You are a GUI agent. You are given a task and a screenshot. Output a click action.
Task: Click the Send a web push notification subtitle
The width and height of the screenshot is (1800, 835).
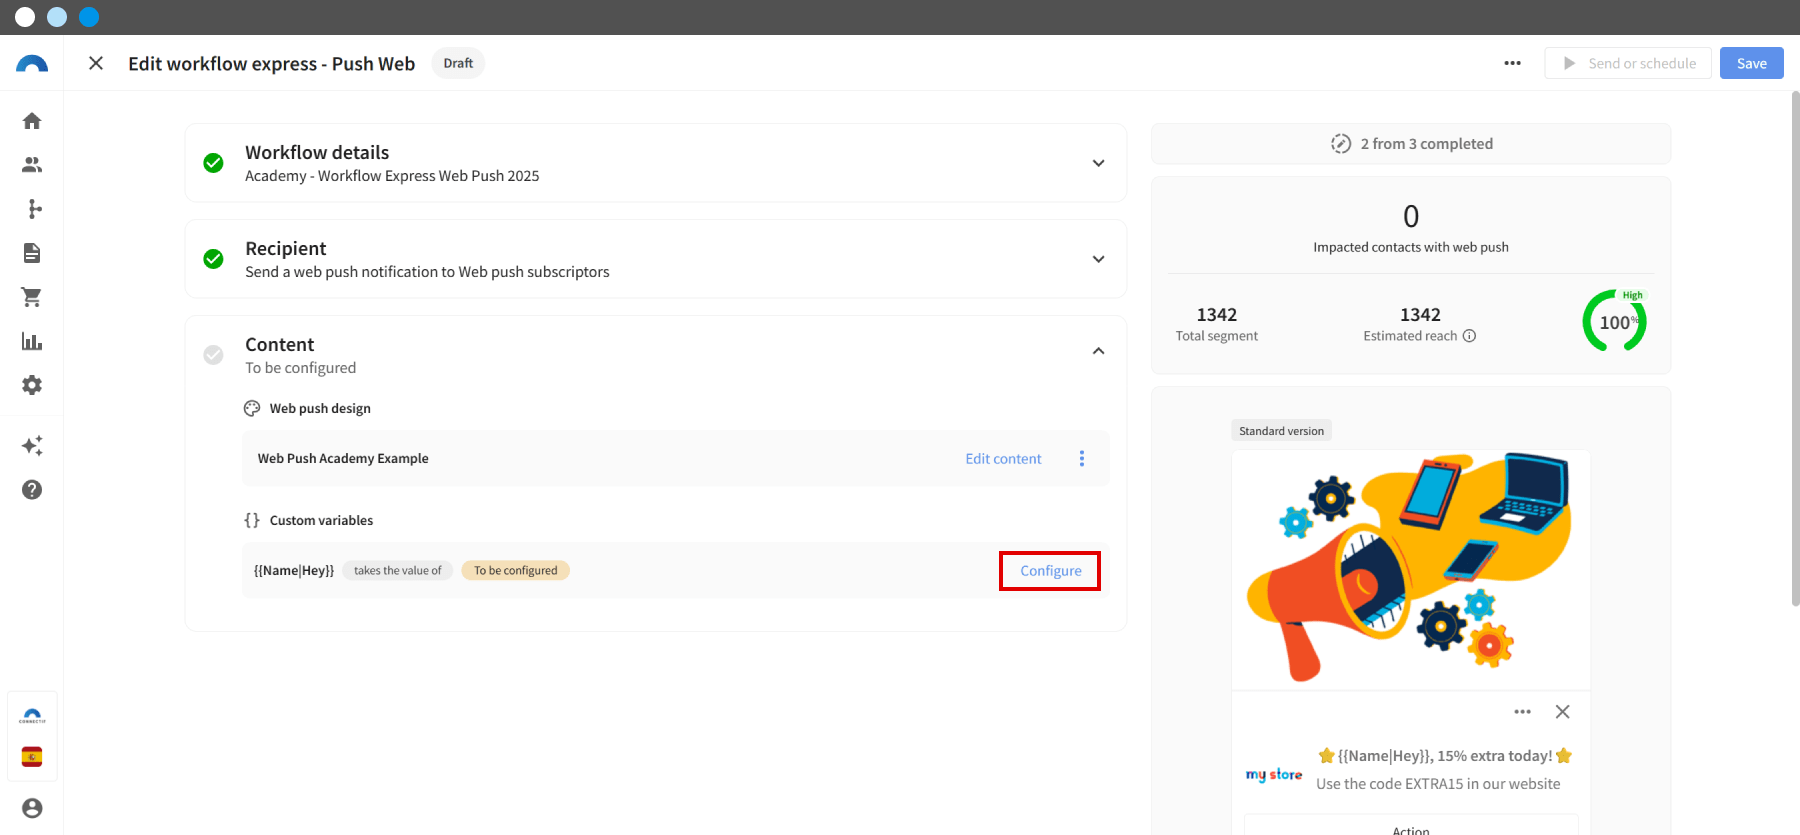click(427, 272)
